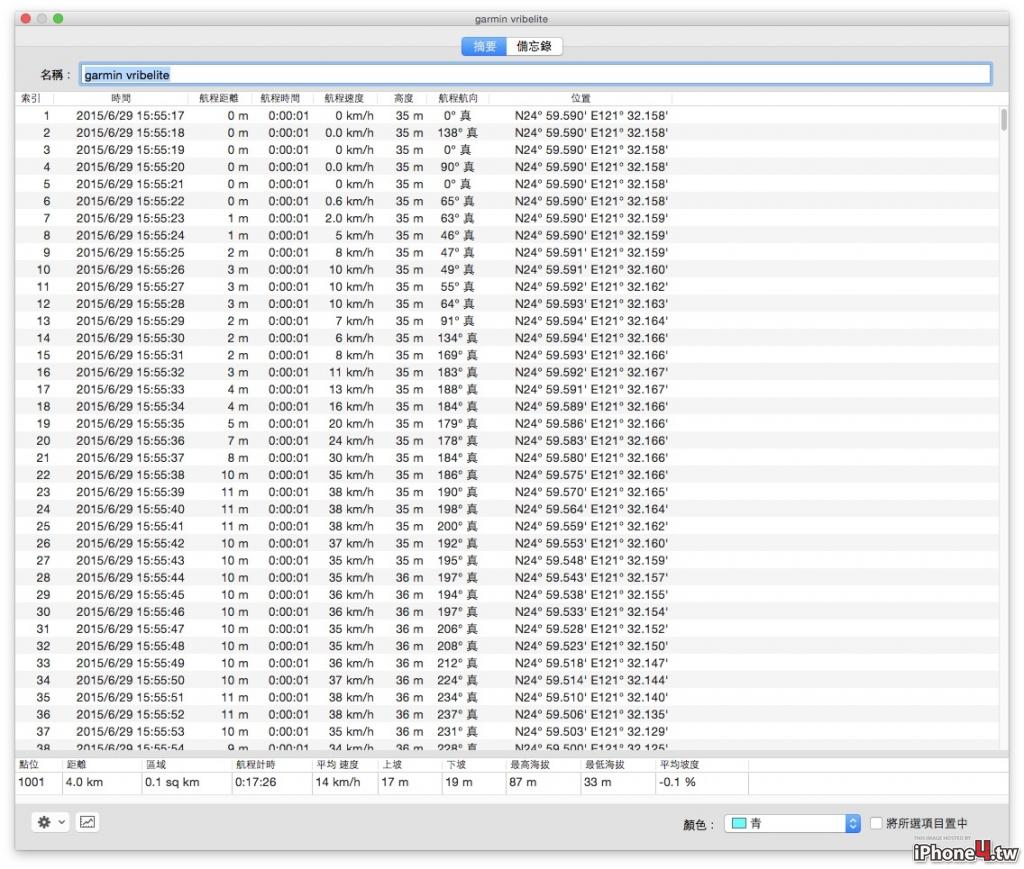1024x869 pixels.
Task: Close the window with red button
Action: point(25,18)
